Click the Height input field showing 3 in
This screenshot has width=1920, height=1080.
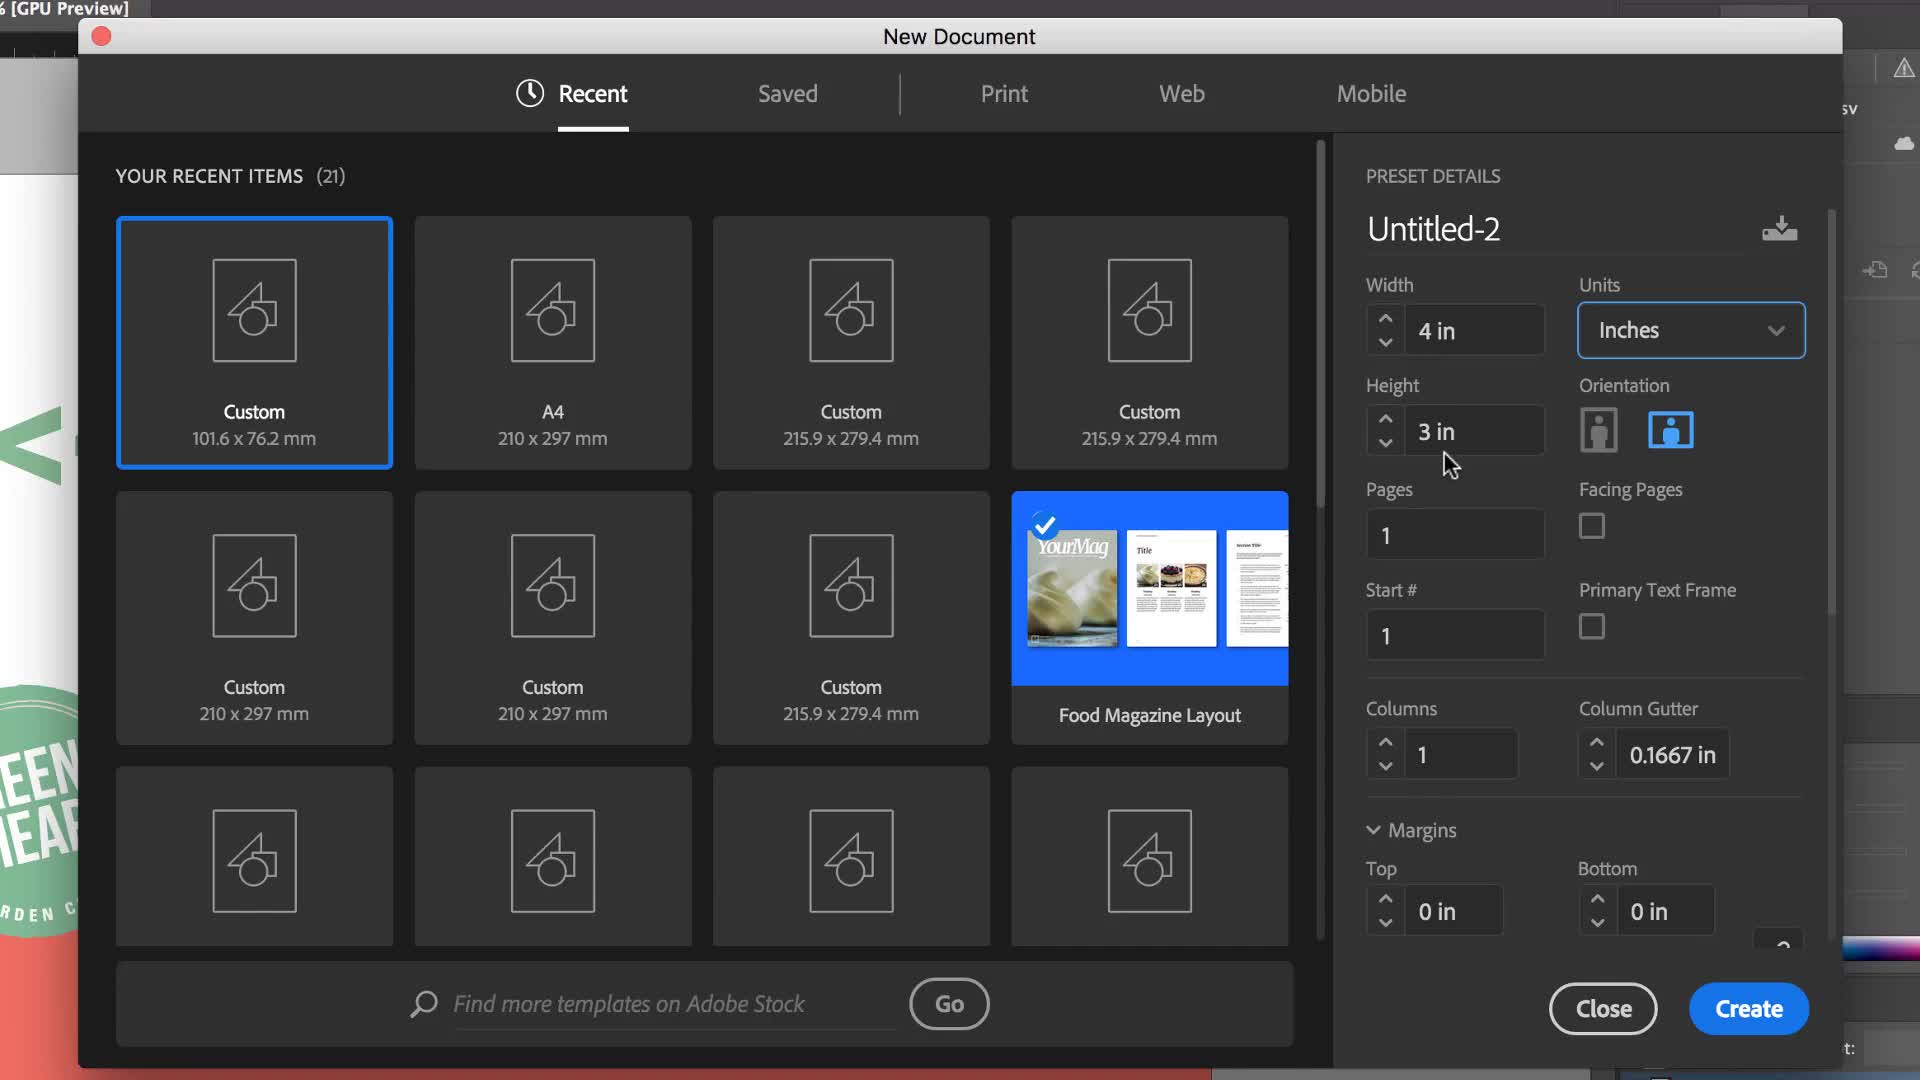[x=1475, y=431]
